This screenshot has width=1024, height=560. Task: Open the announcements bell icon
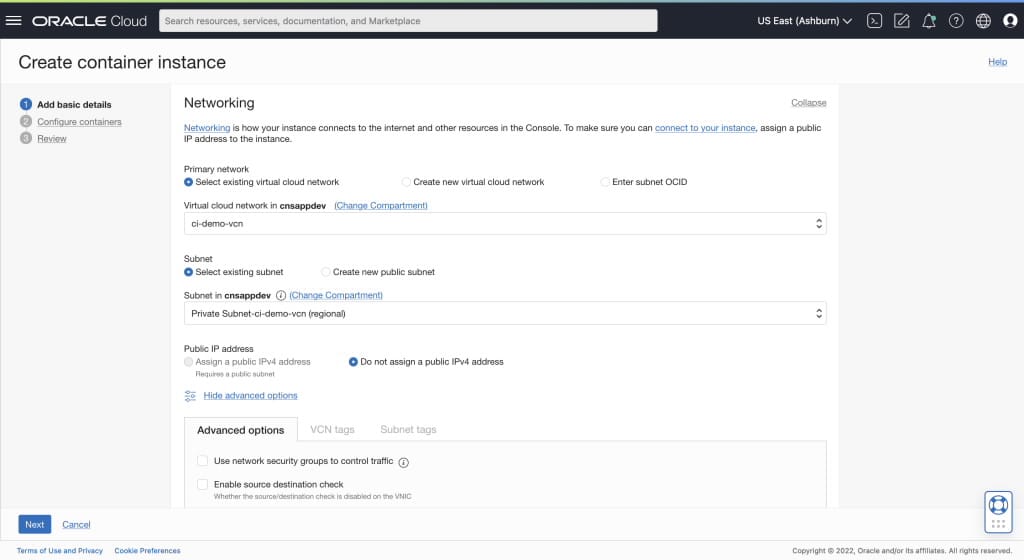pos(929,20)
